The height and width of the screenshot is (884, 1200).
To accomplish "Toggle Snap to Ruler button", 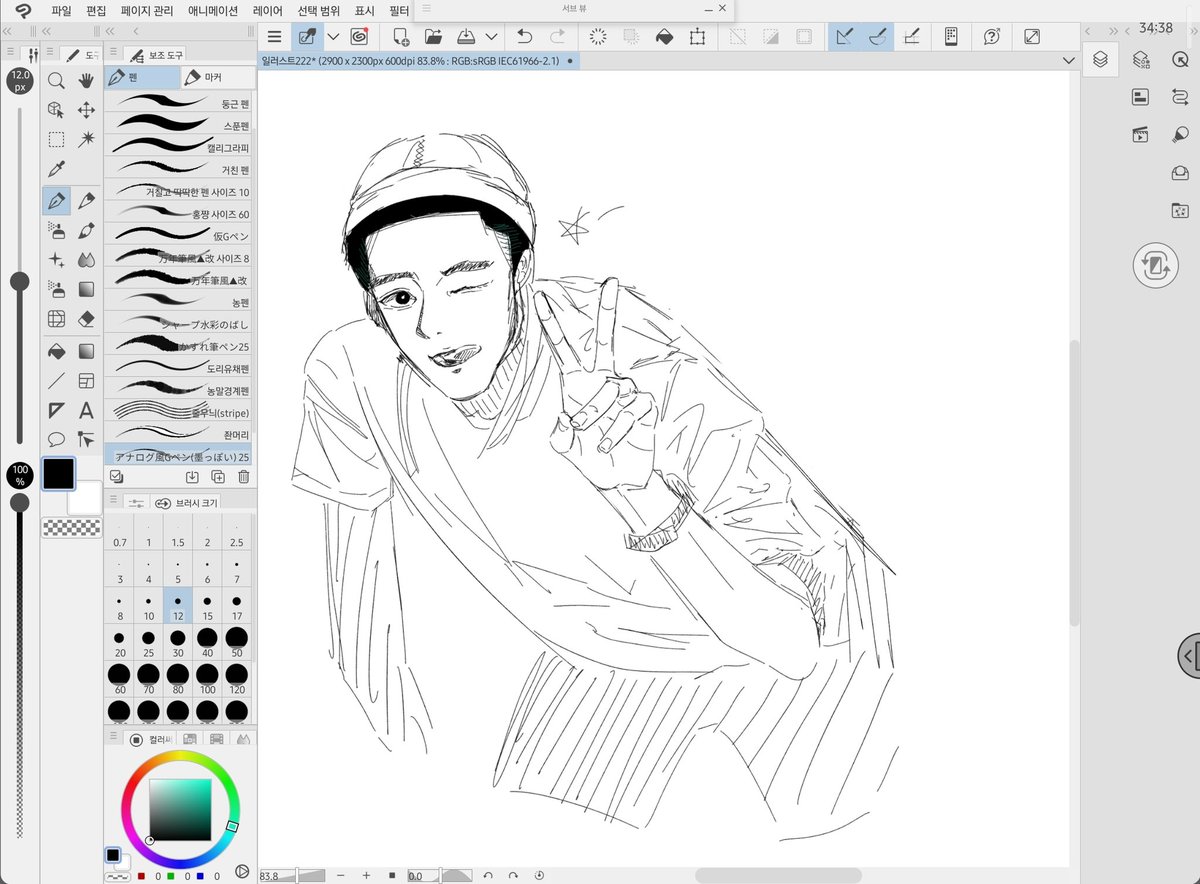I will 845,36.
